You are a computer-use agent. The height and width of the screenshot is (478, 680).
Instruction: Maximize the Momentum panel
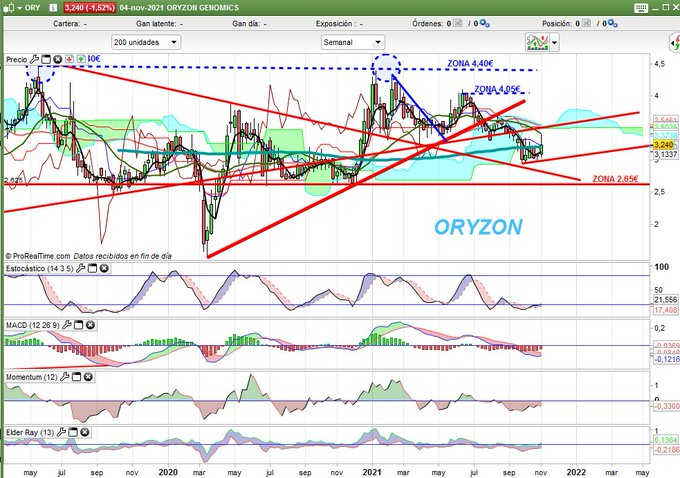coord(76,377)
